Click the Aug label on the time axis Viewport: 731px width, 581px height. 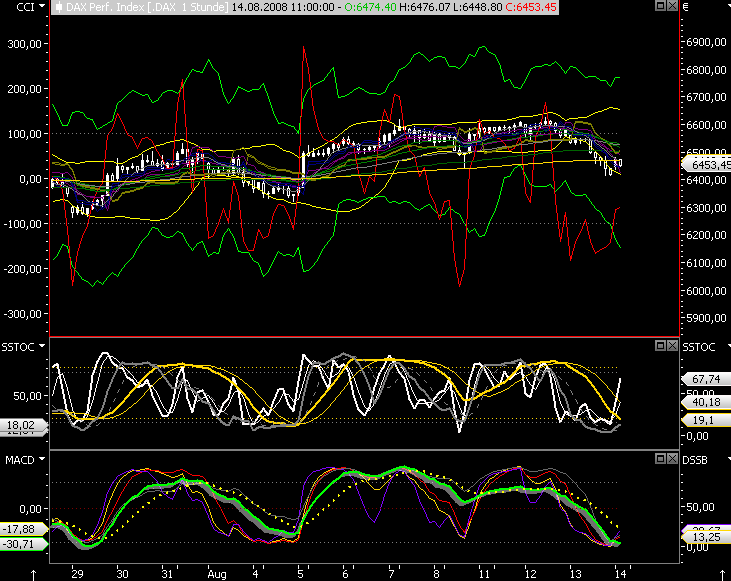point(217,574)
